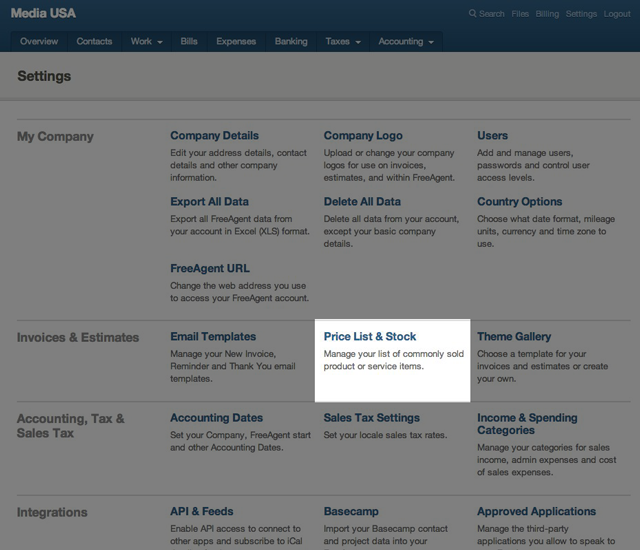Click the Export All Data link
The height and width of the screenshot is (550, 640).
click(209, 202)
